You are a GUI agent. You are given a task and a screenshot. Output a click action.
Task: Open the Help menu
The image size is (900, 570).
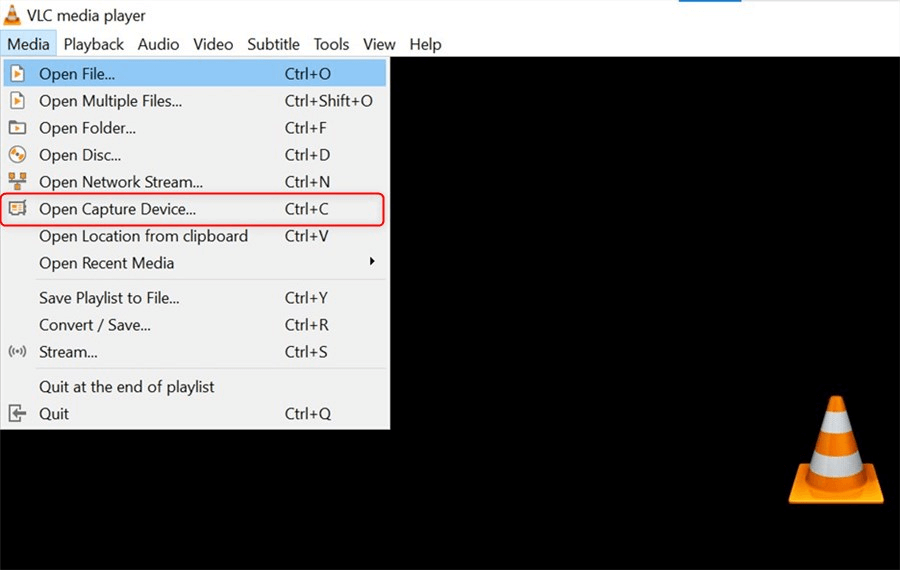click(425, 44)
